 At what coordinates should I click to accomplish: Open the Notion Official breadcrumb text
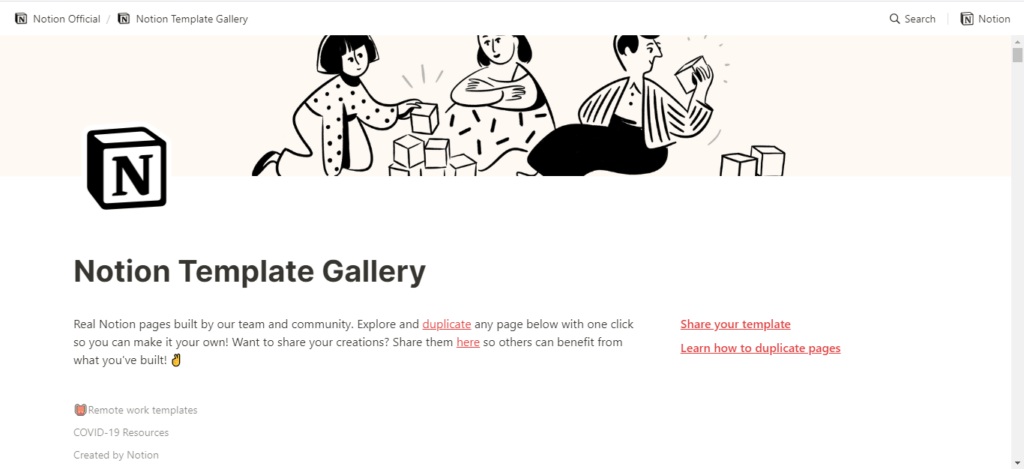pos(66,19)
